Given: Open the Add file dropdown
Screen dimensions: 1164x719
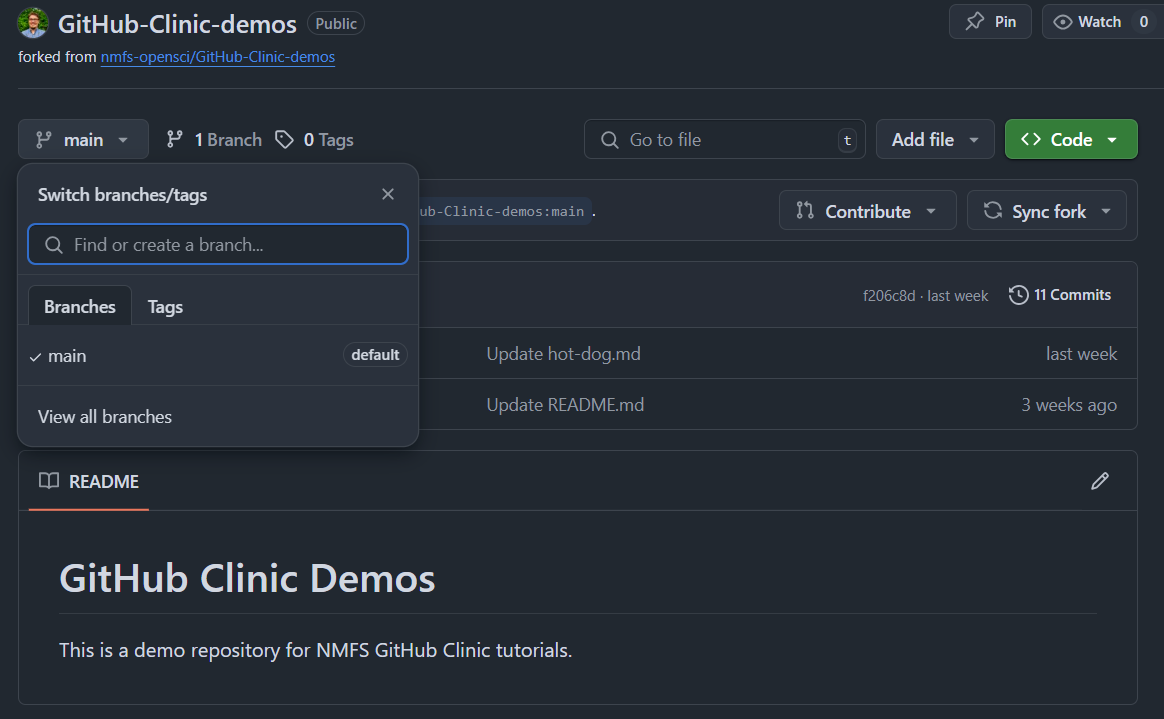Looking at the screenshot, I should coord(935,139).
